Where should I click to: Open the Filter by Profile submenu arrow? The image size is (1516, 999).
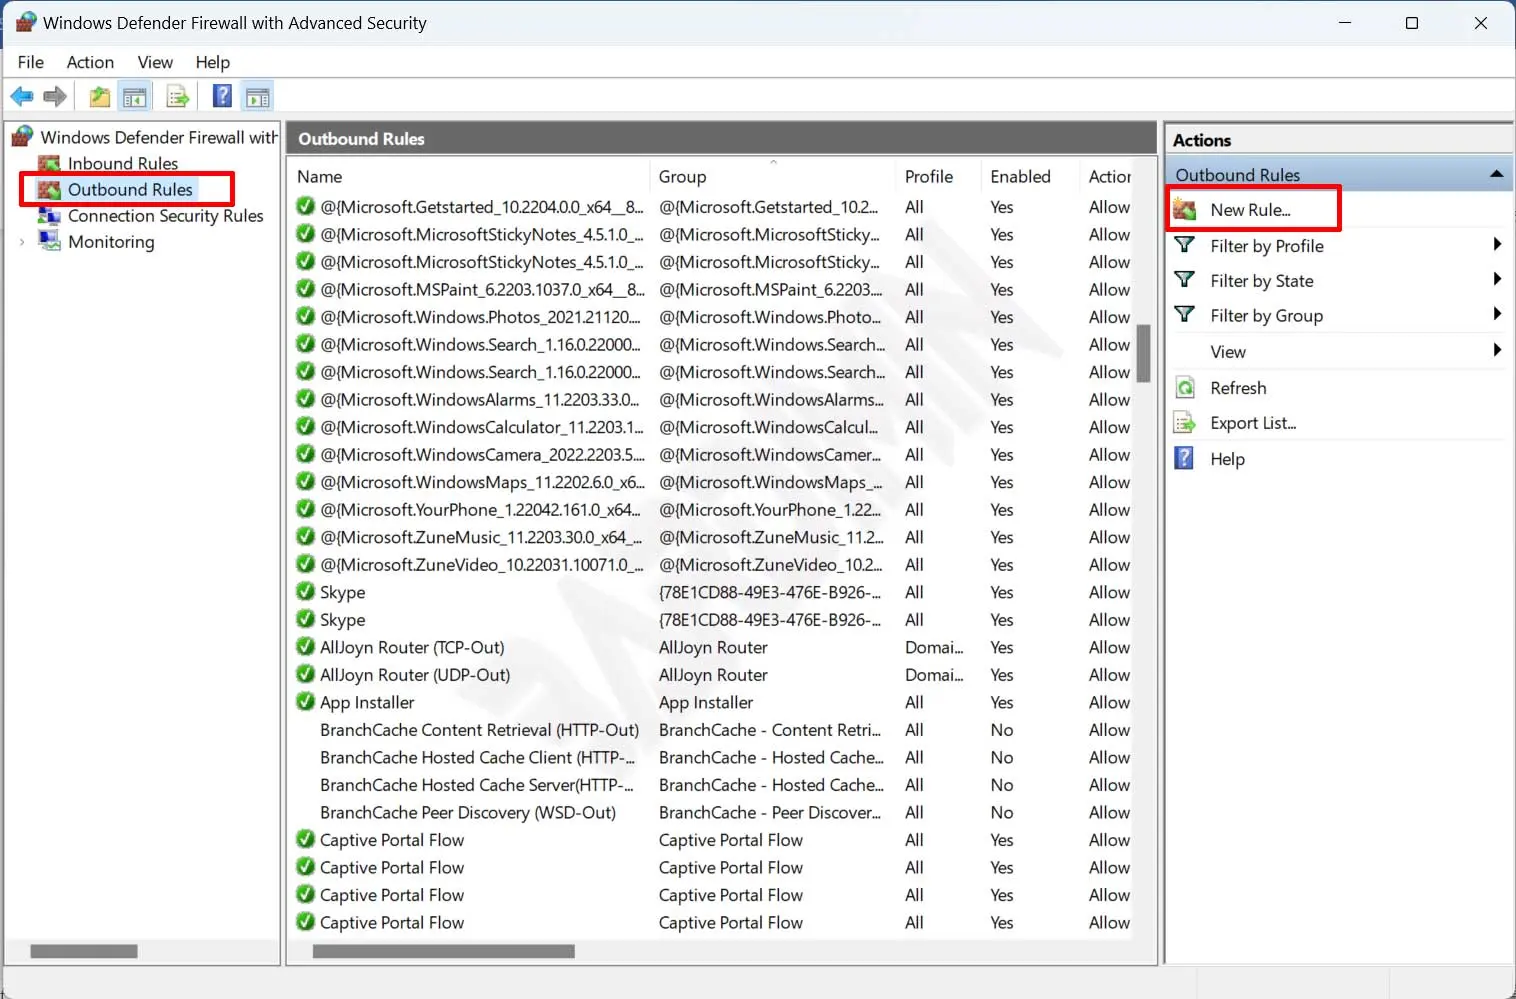coord(1496,245)
